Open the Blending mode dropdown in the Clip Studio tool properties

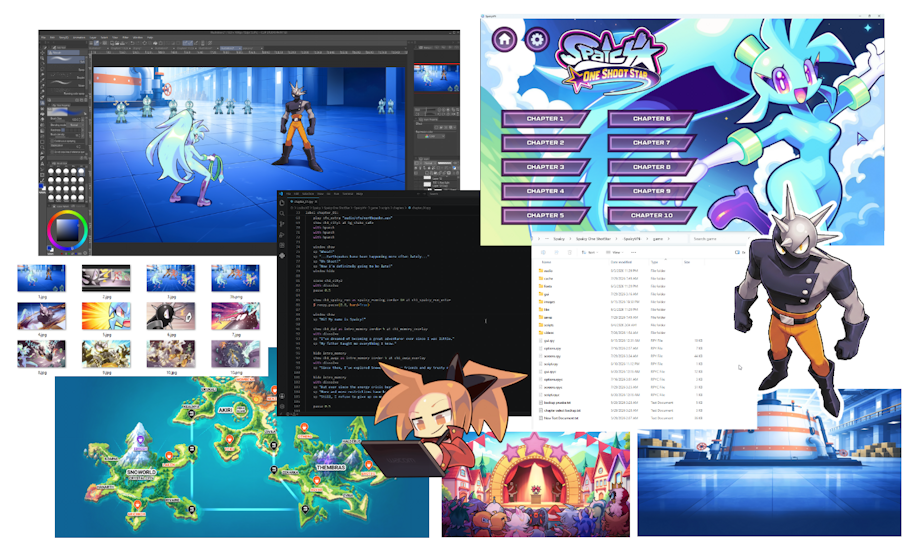[75, 124]
